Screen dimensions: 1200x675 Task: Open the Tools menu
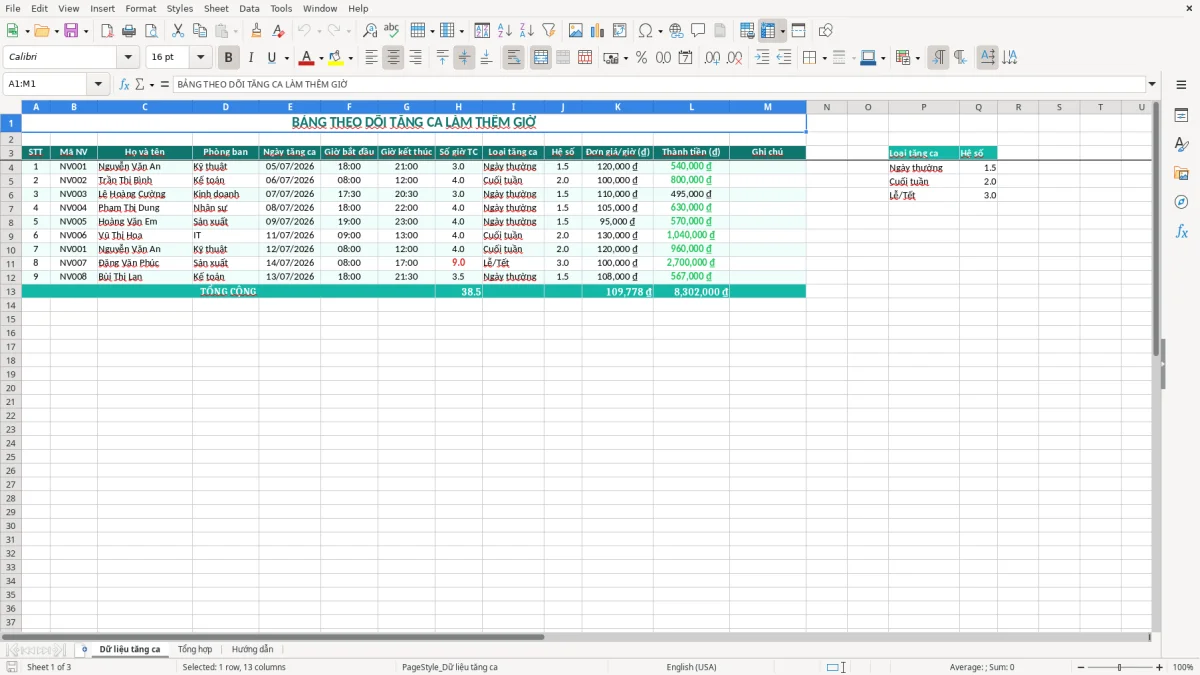pyautogui.click(x=281, y=8)
